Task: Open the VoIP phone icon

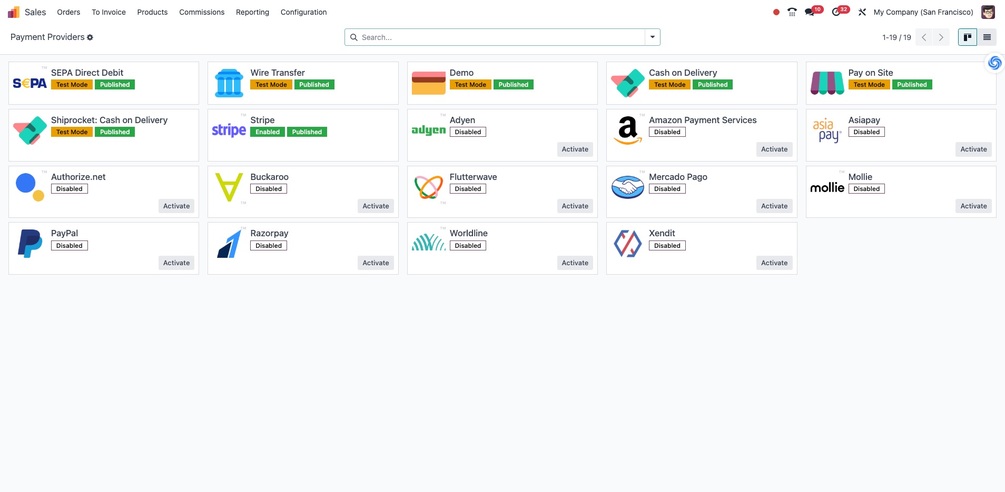Action: tap(792, 12)
